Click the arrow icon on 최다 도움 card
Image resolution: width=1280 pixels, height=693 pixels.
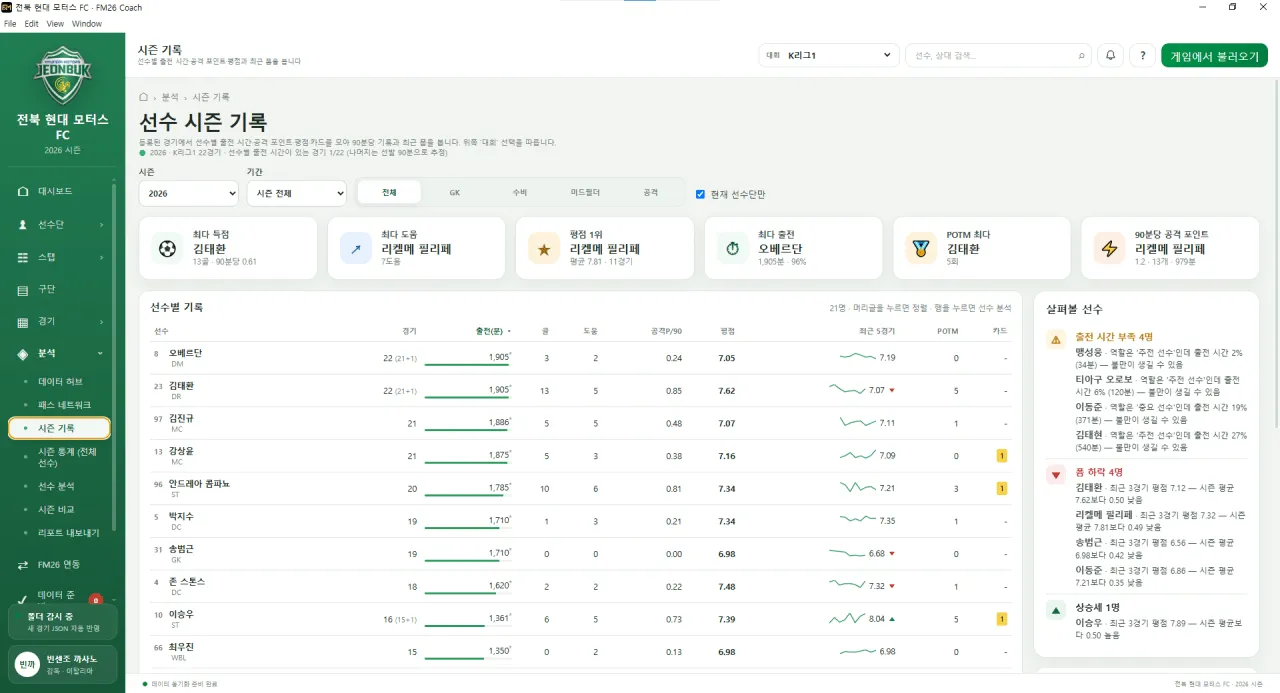(x=356, y=248)
